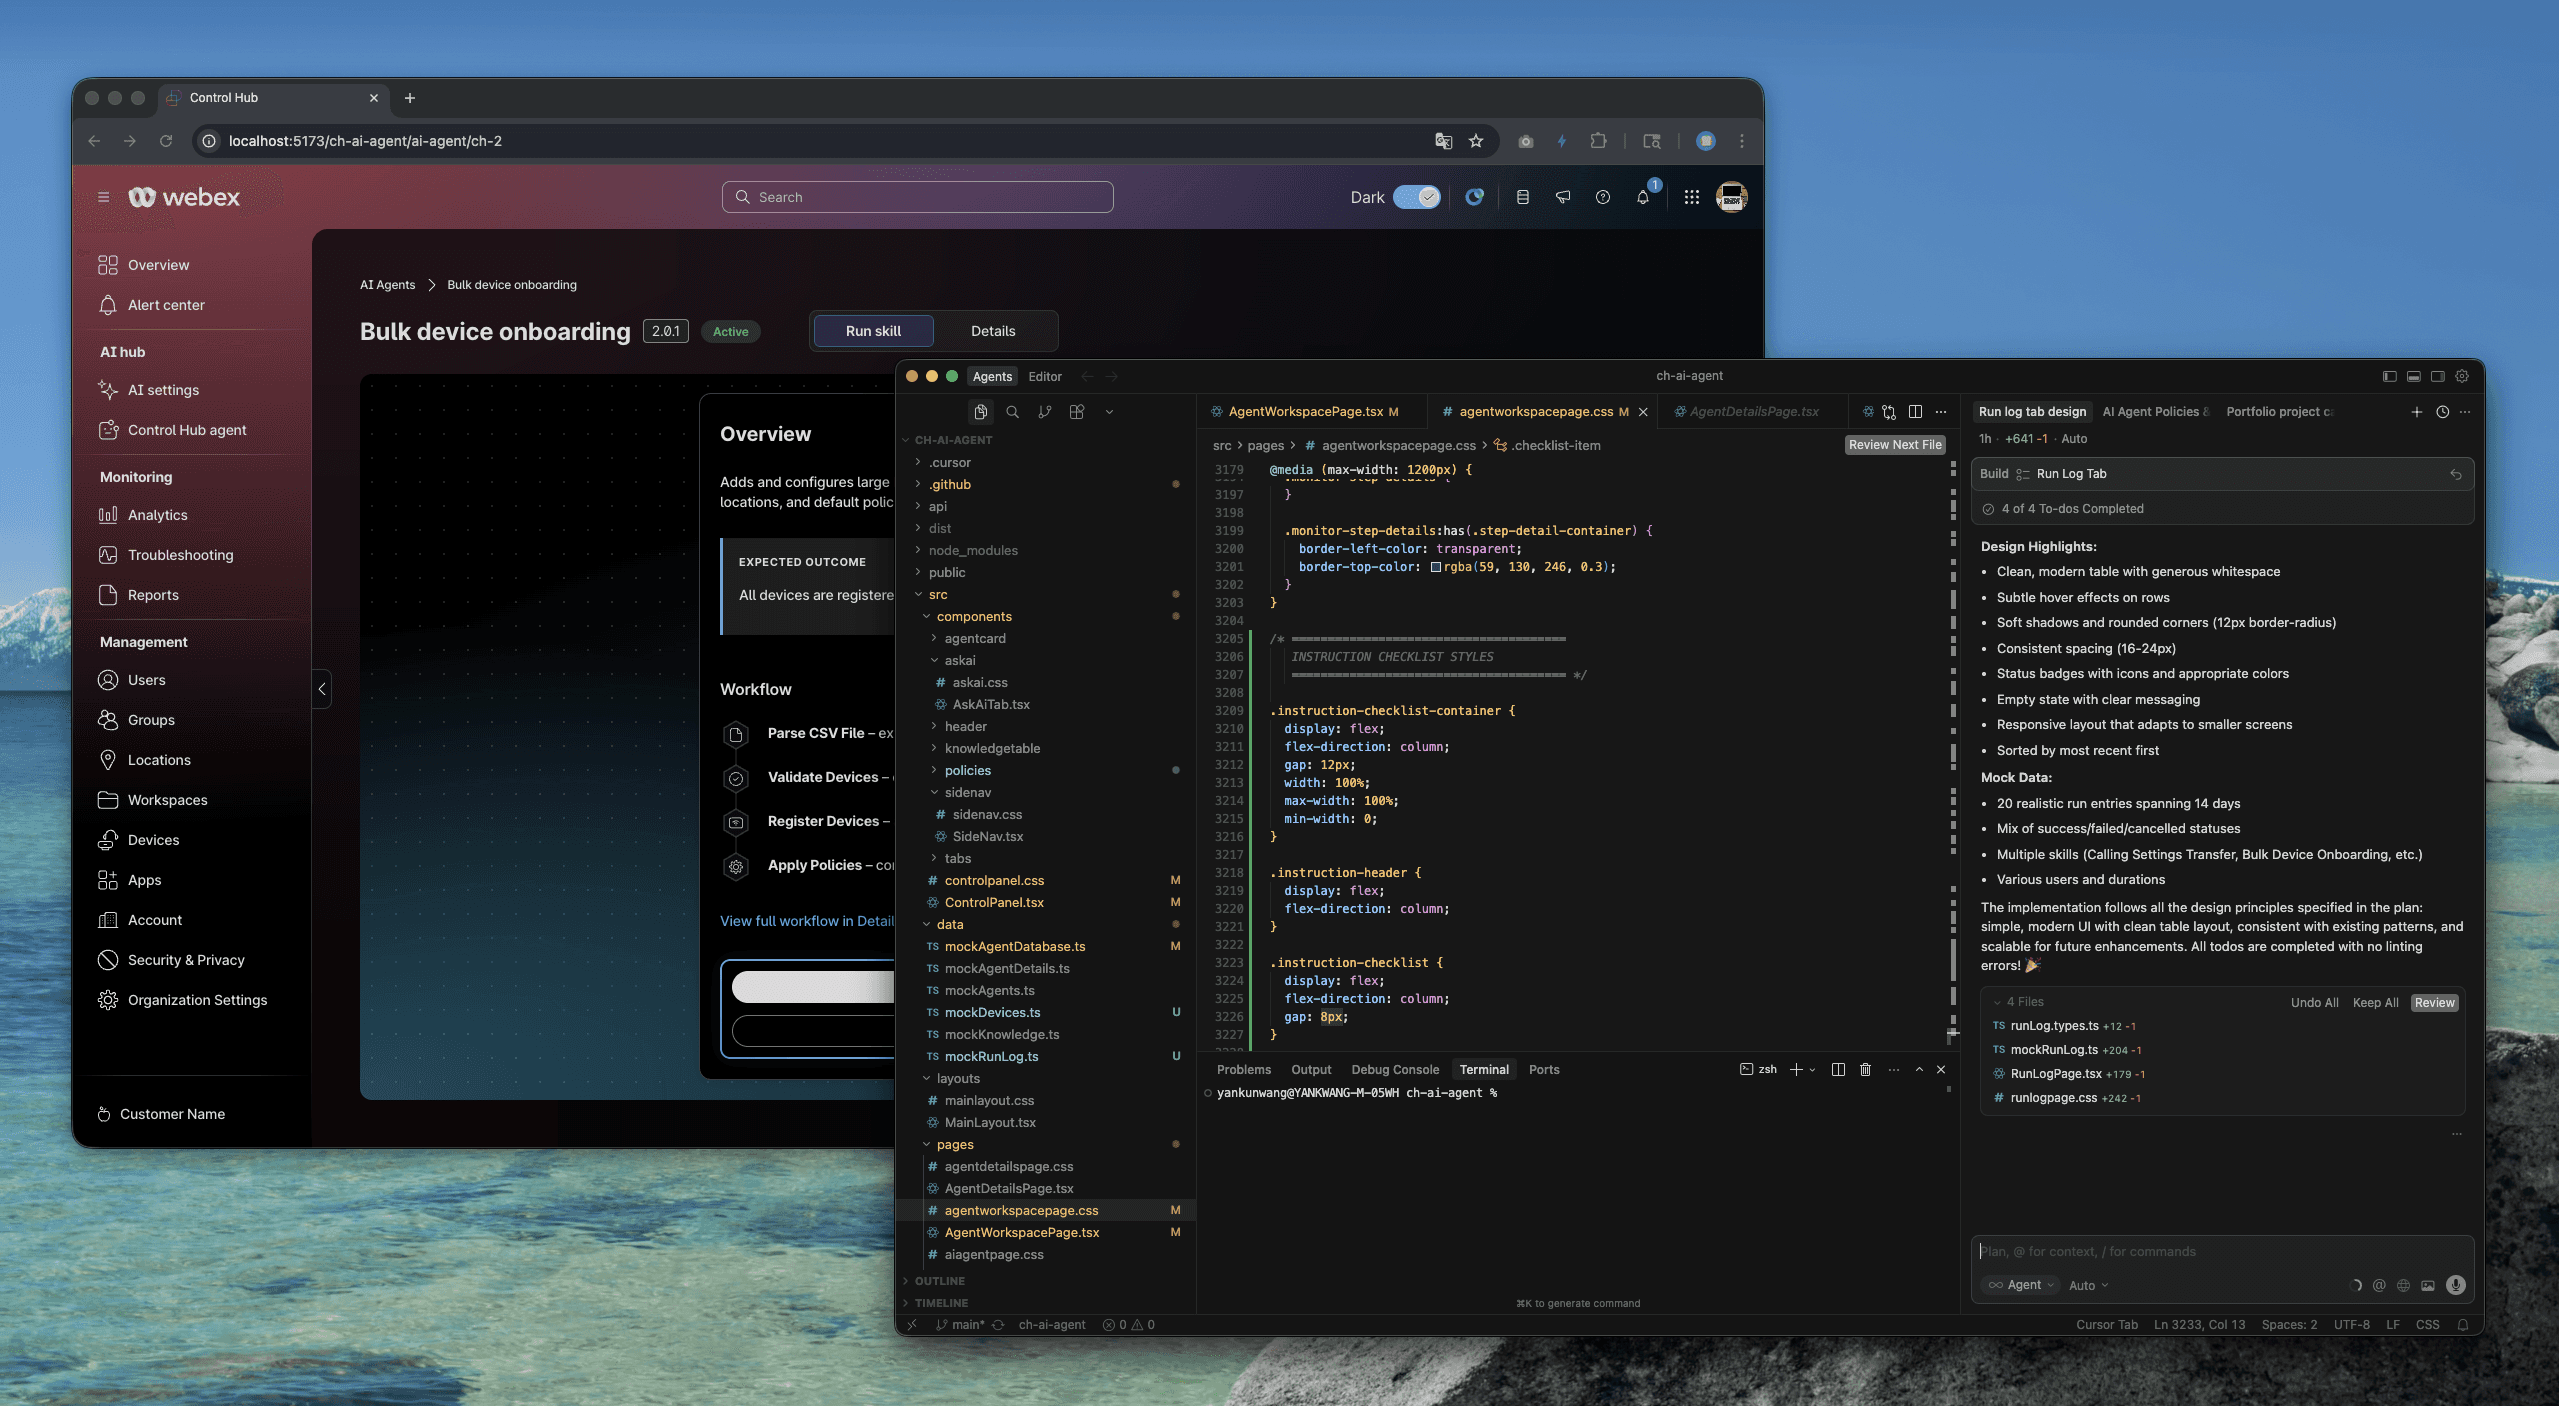
Task: Click the search icon in explorer toolbar
Action: [x=1012, y=412]
